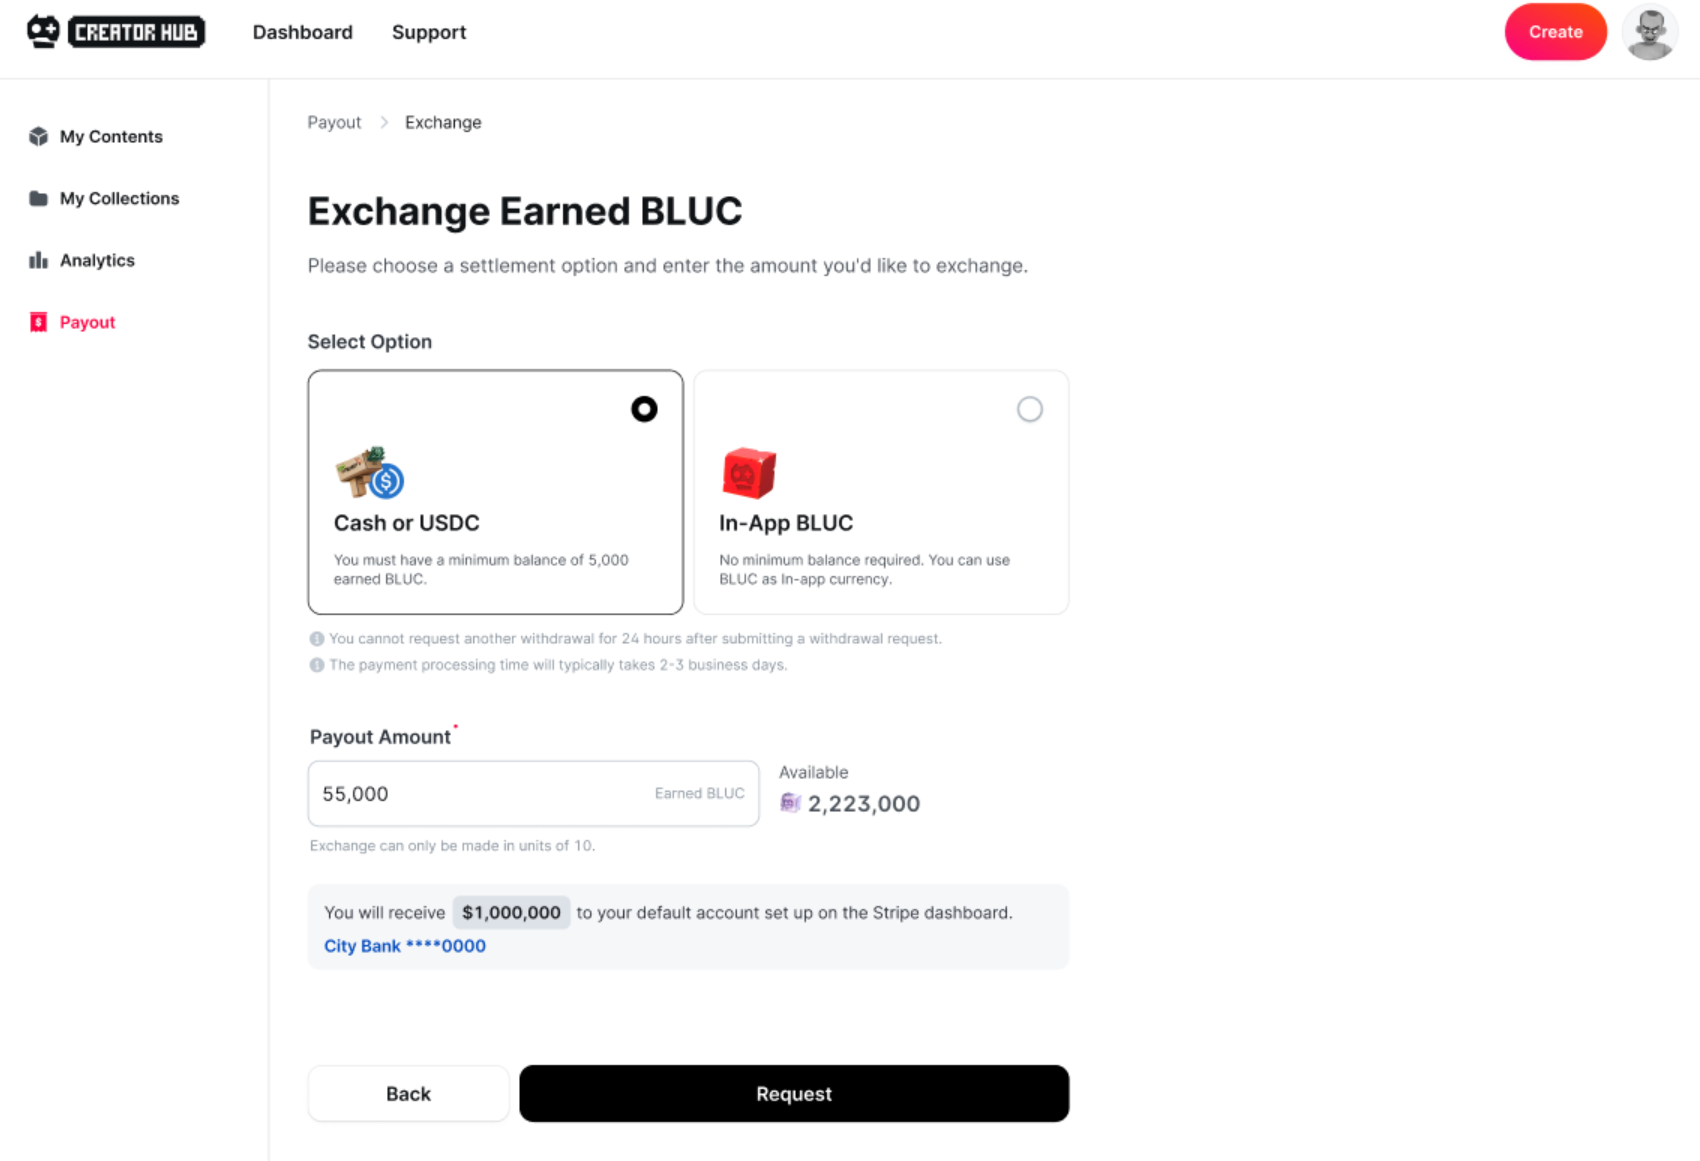Click the City Bank ****0000 link

point(405,946)
